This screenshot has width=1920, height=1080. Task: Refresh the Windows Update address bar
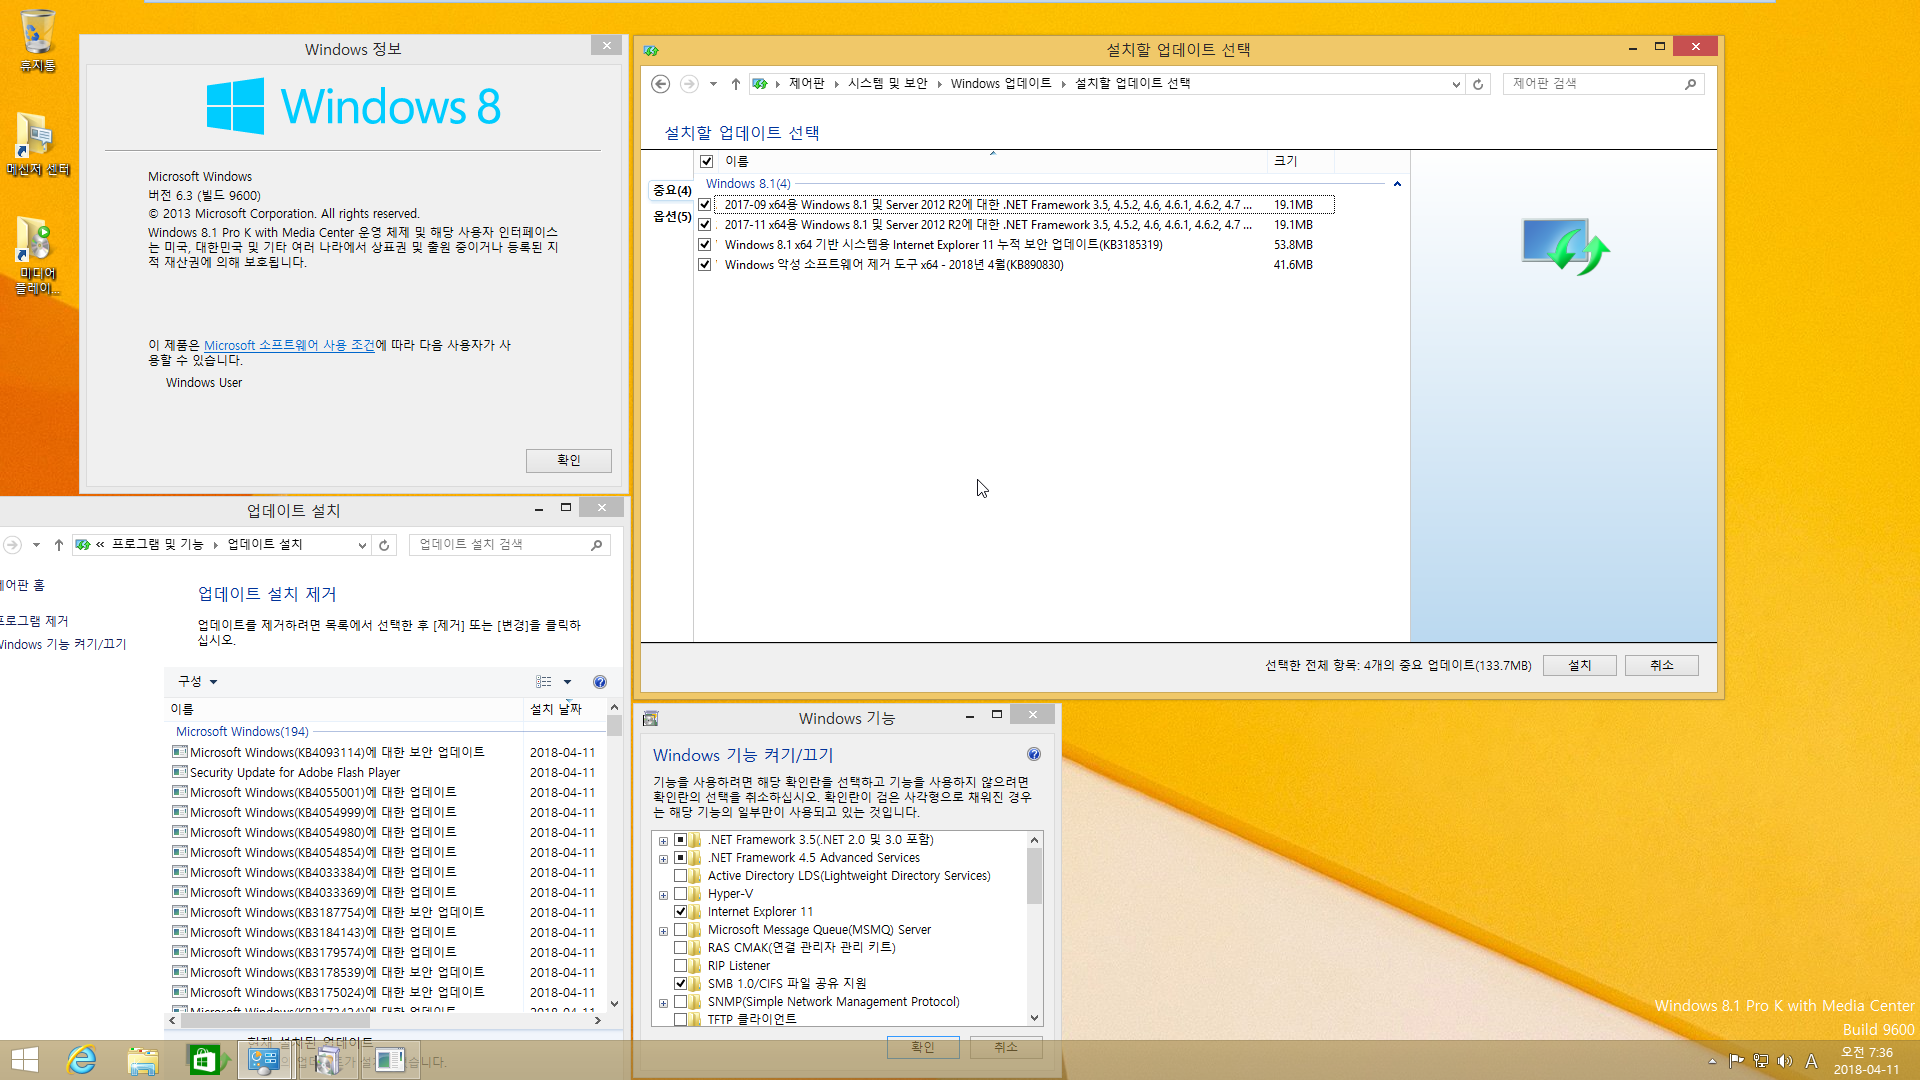click(1478, 84)
